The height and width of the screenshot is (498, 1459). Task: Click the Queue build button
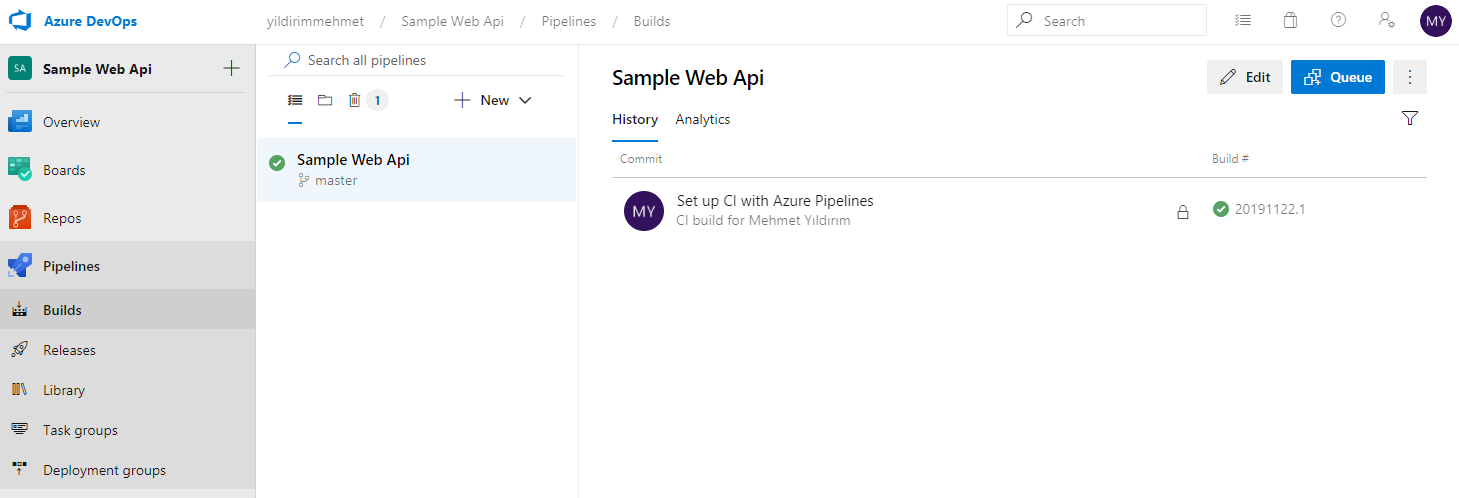tap(1338, 77)
